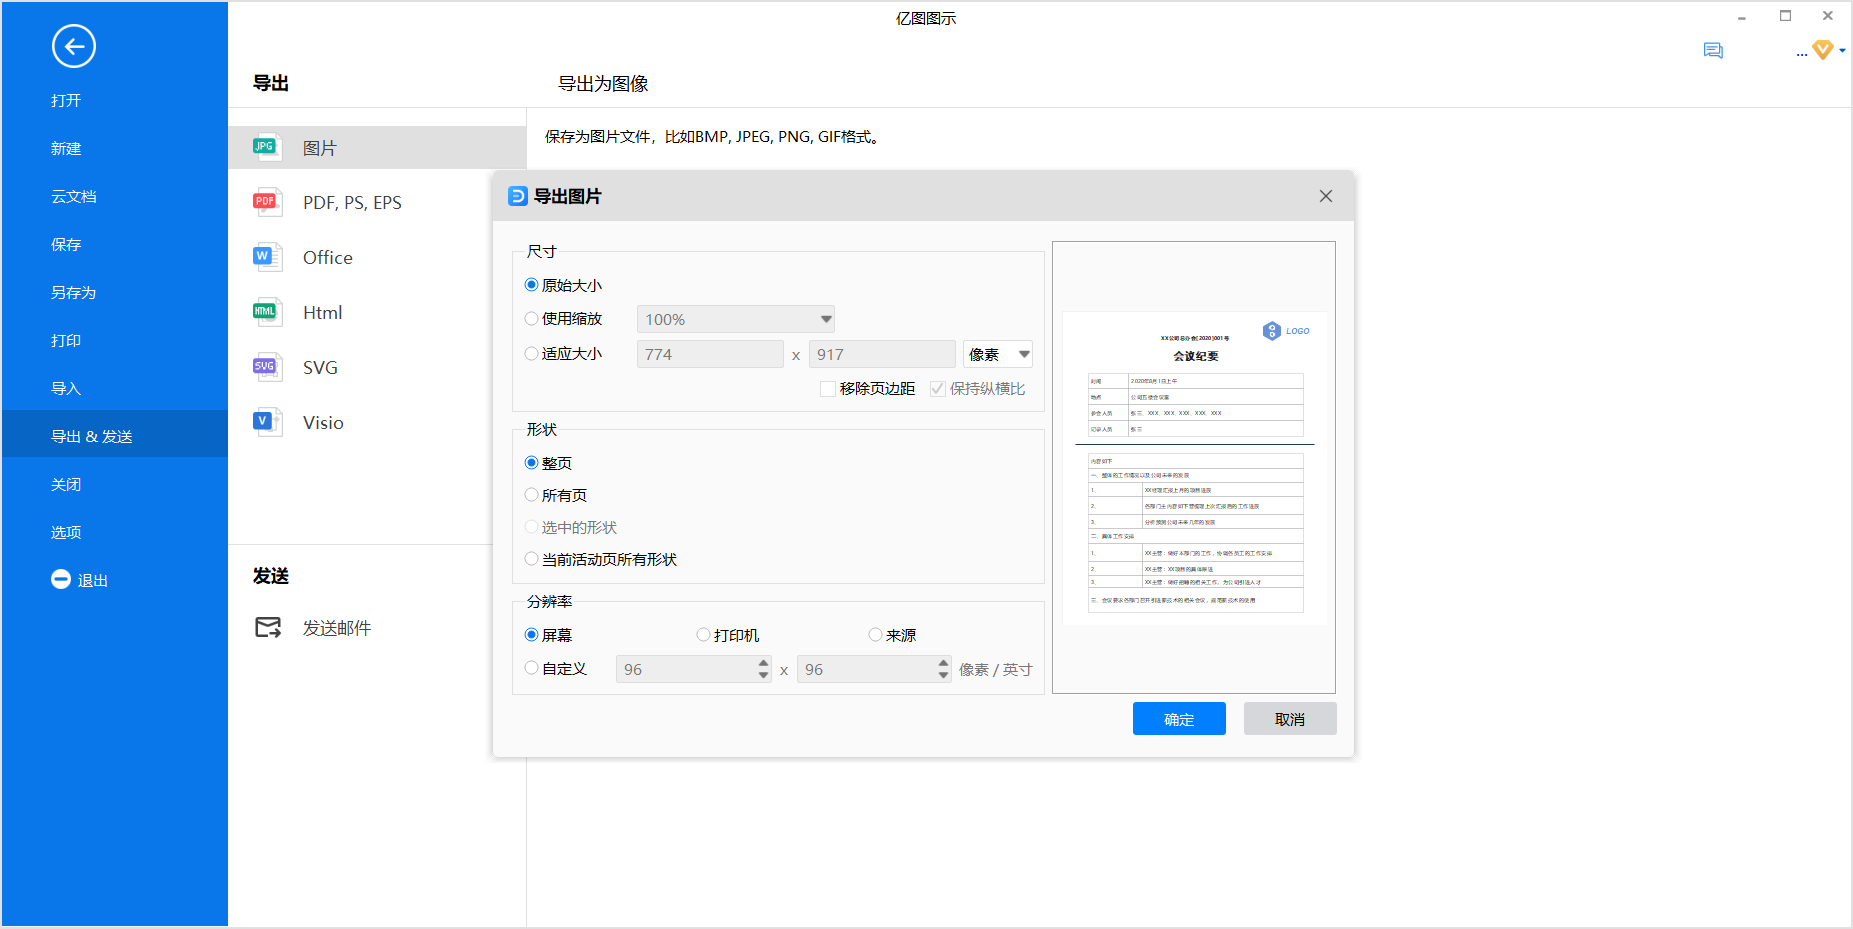This screenshot has width=1853, height=929.
Task: Open the 云文档 menu item
Action: (74, 196)
